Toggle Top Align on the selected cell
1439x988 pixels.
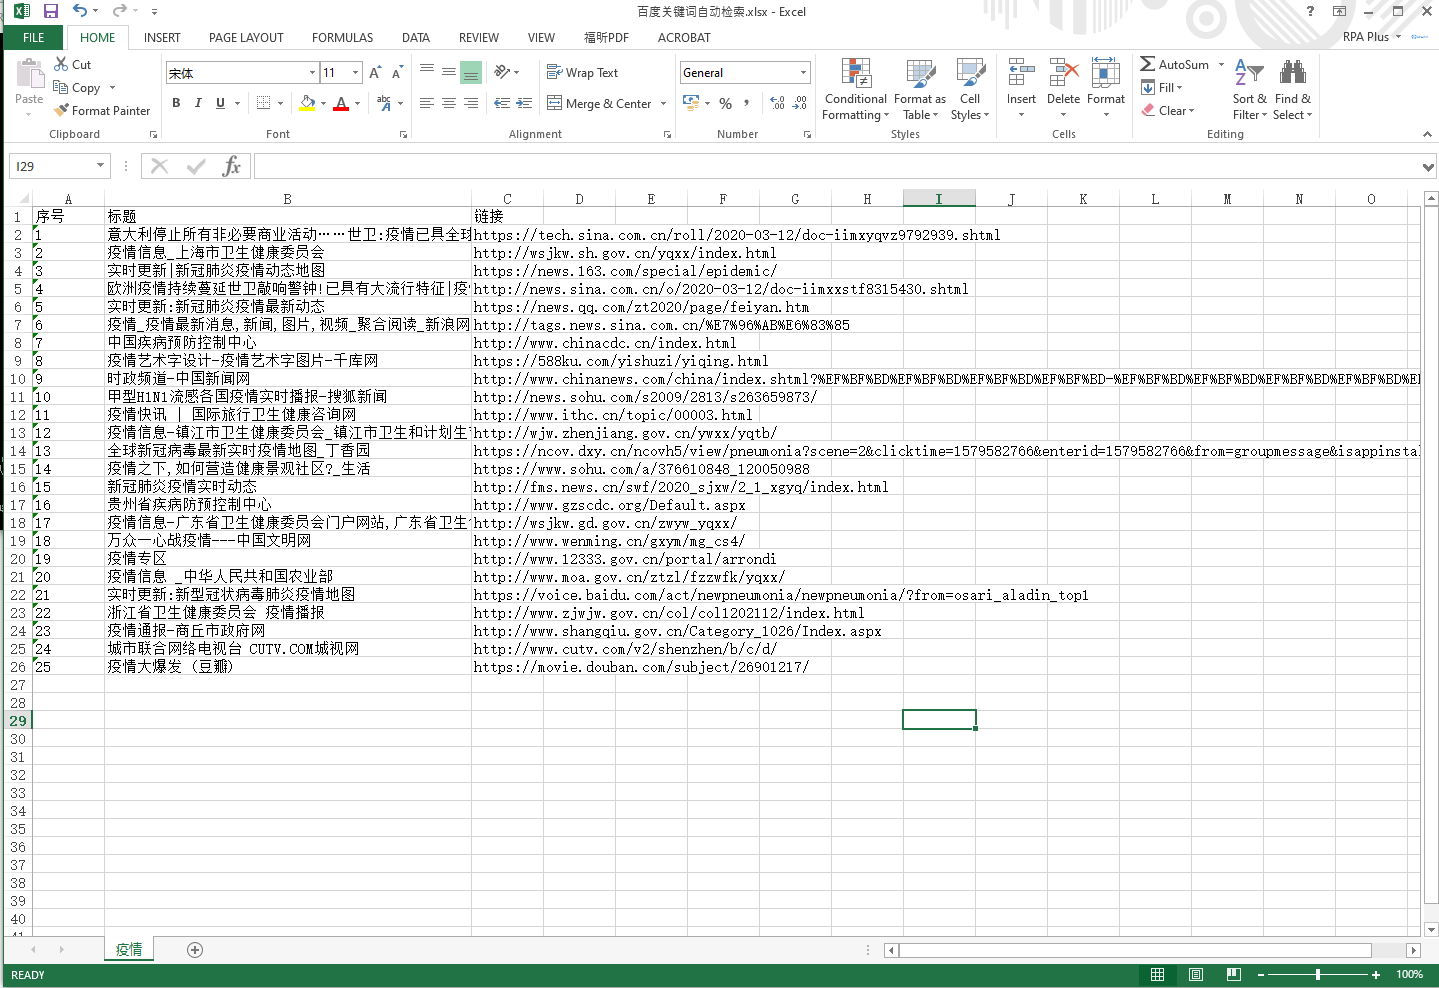pyautogui.click(x=427, y=72)
